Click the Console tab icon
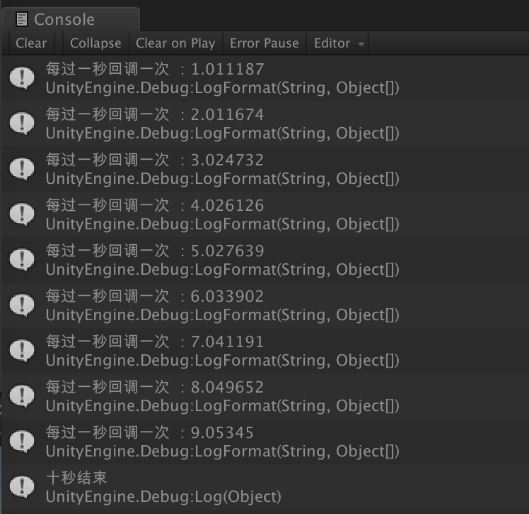This screenshot has height=514, width=529. (x=22, y=19)
